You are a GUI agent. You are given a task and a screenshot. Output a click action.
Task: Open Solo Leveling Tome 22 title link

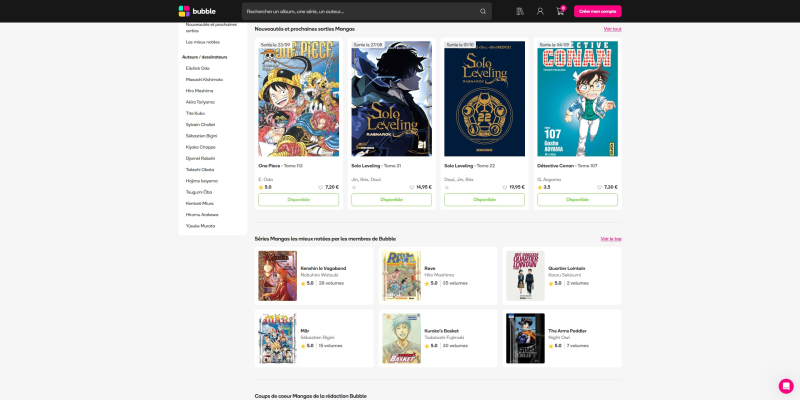(x=469, y=166)
